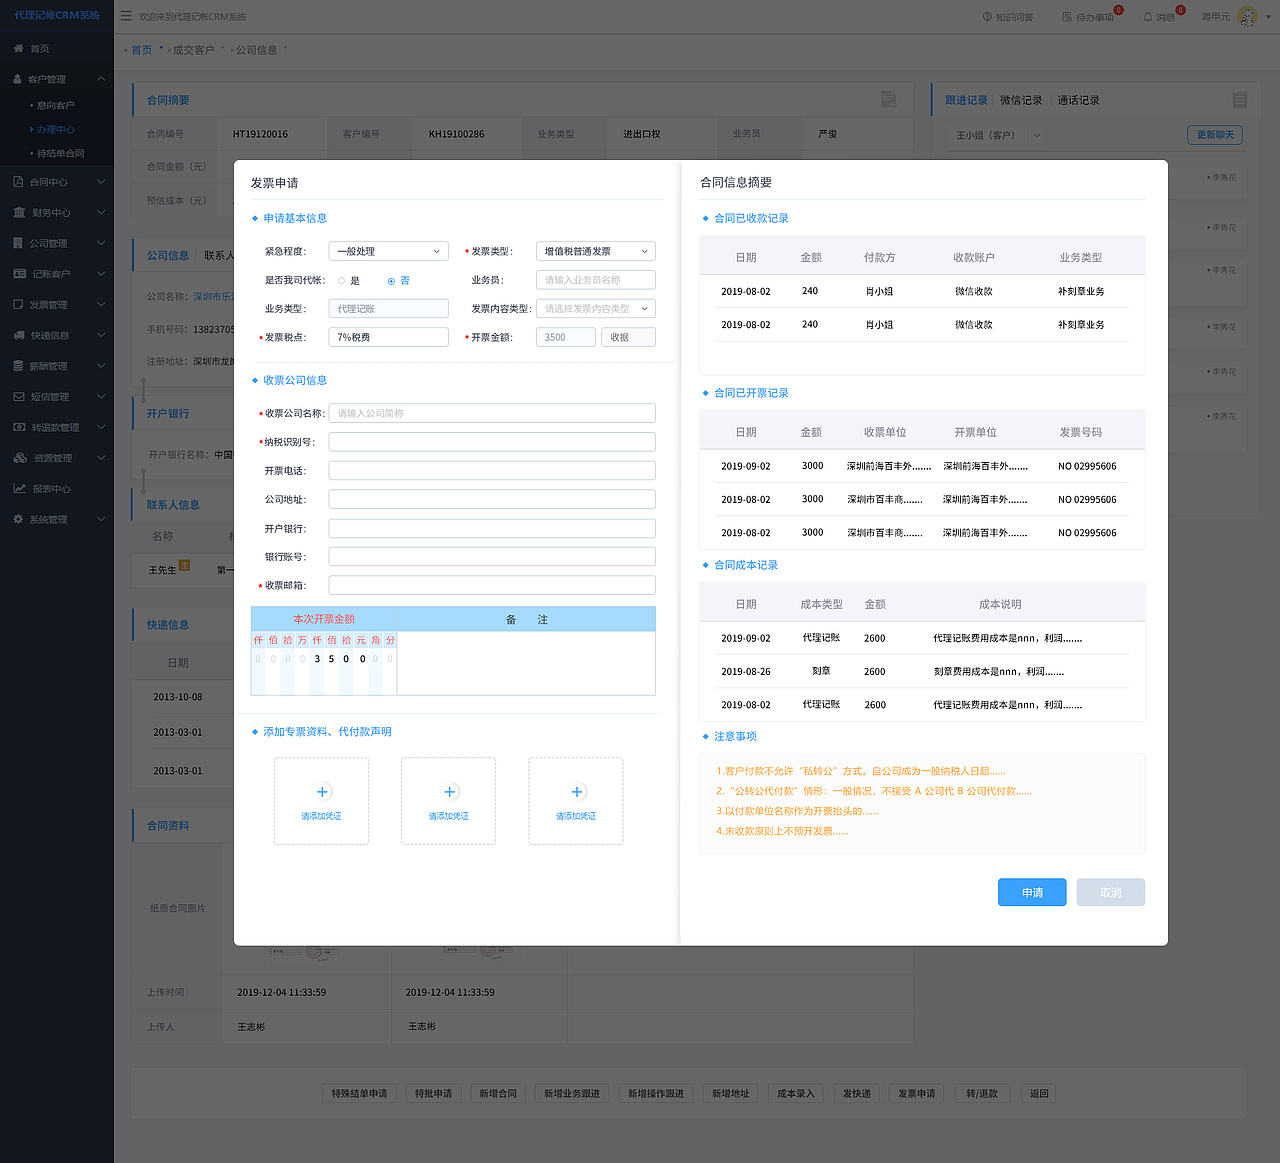Open the 知识问答 help icon
Image resolution: width=1280 pixels, height=1163 pixels.
click(x=987, y=17)
